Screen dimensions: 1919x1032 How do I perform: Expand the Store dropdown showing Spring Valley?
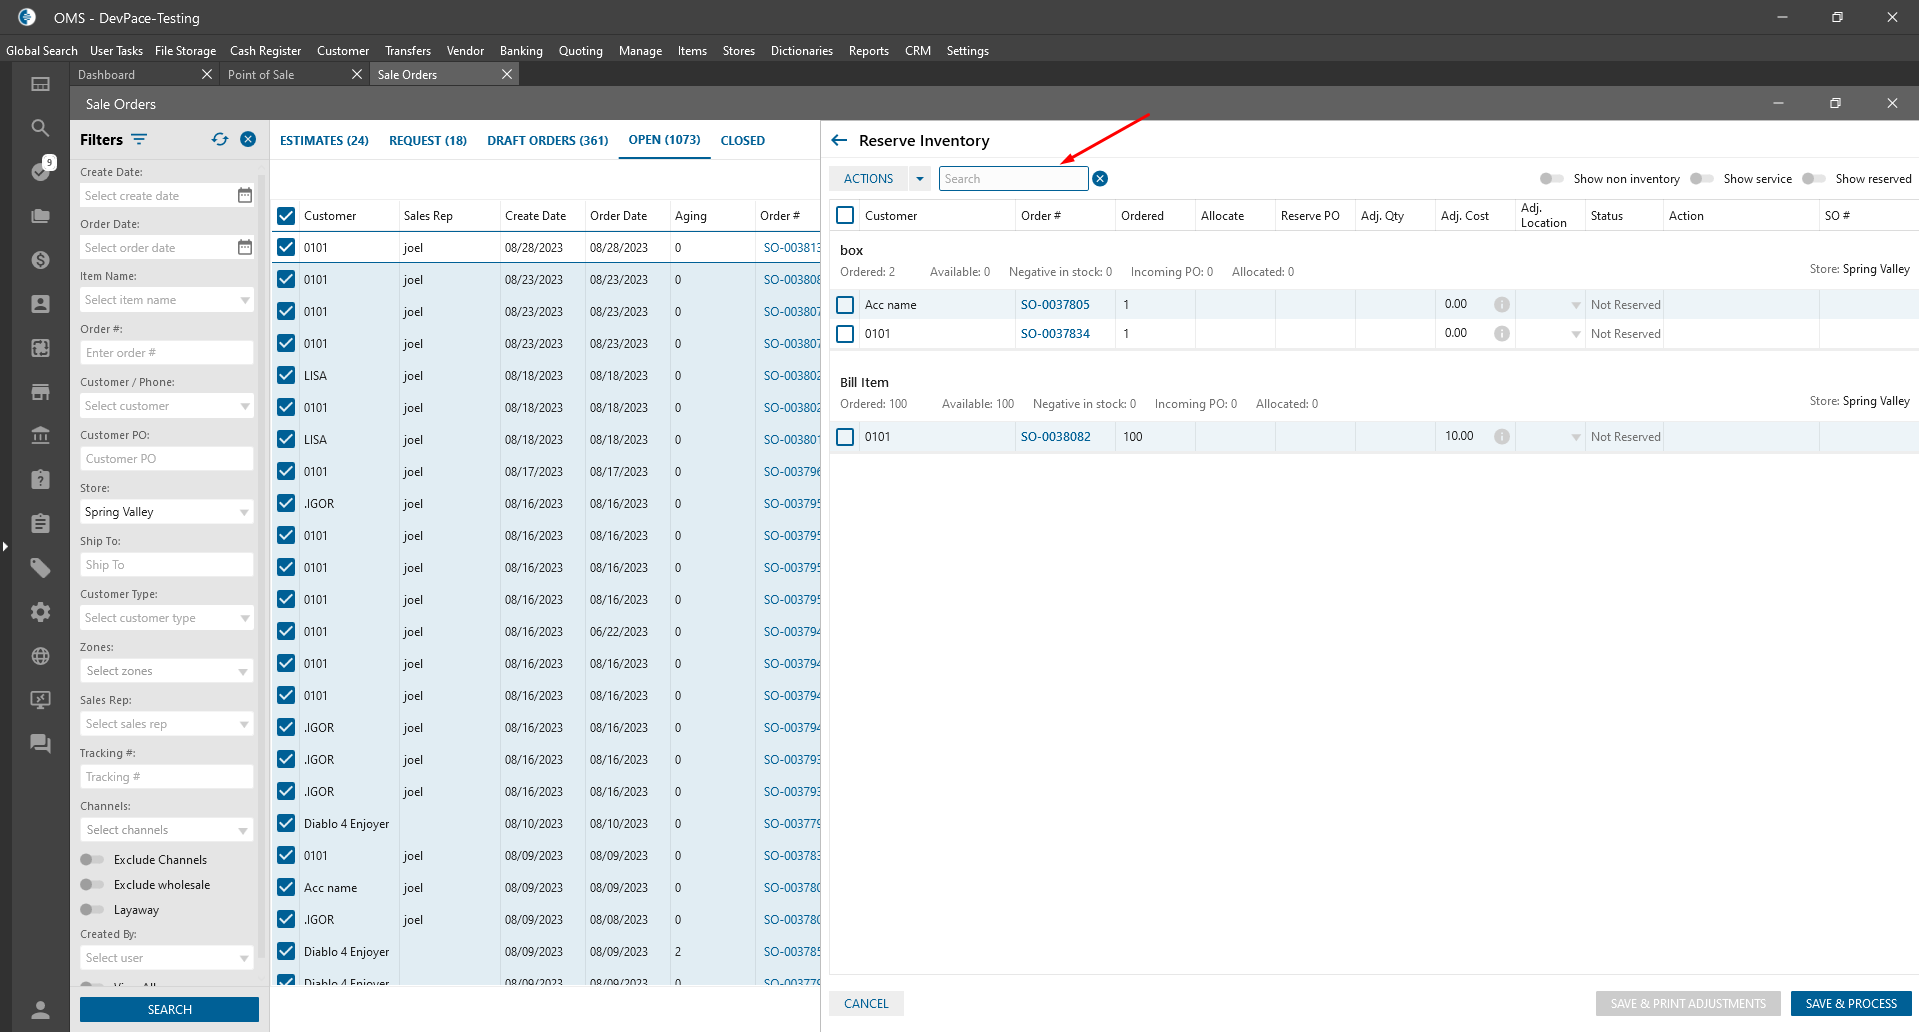tap(244, 512)
